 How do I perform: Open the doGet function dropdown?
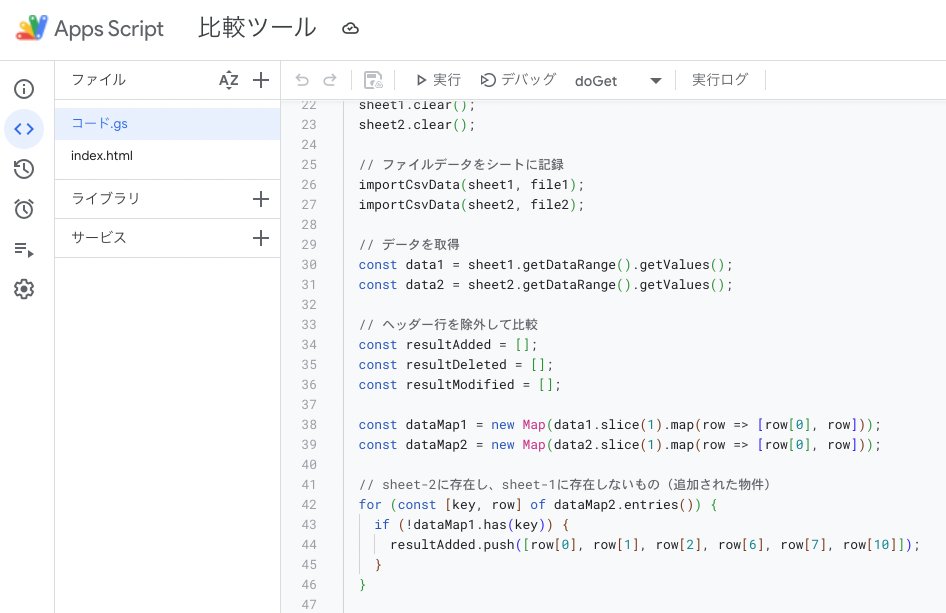click(x=618, y=81)
